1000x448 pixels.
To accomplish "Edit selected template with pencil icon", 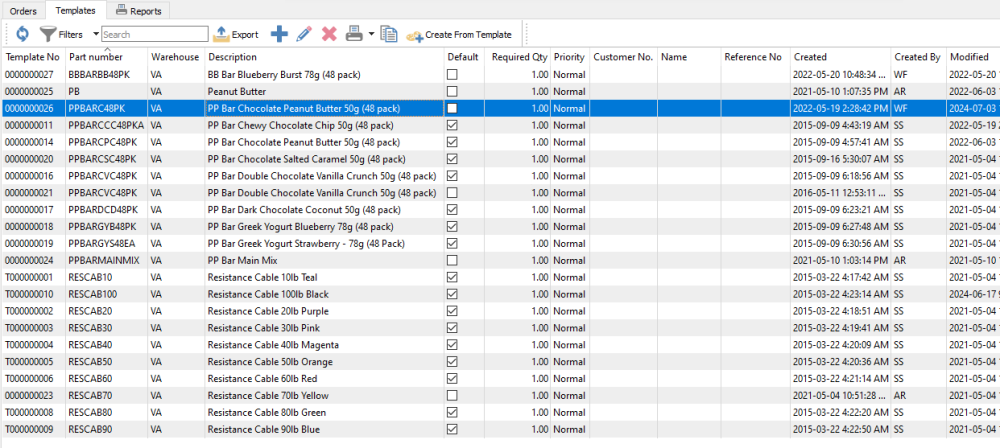I will 304,34.
